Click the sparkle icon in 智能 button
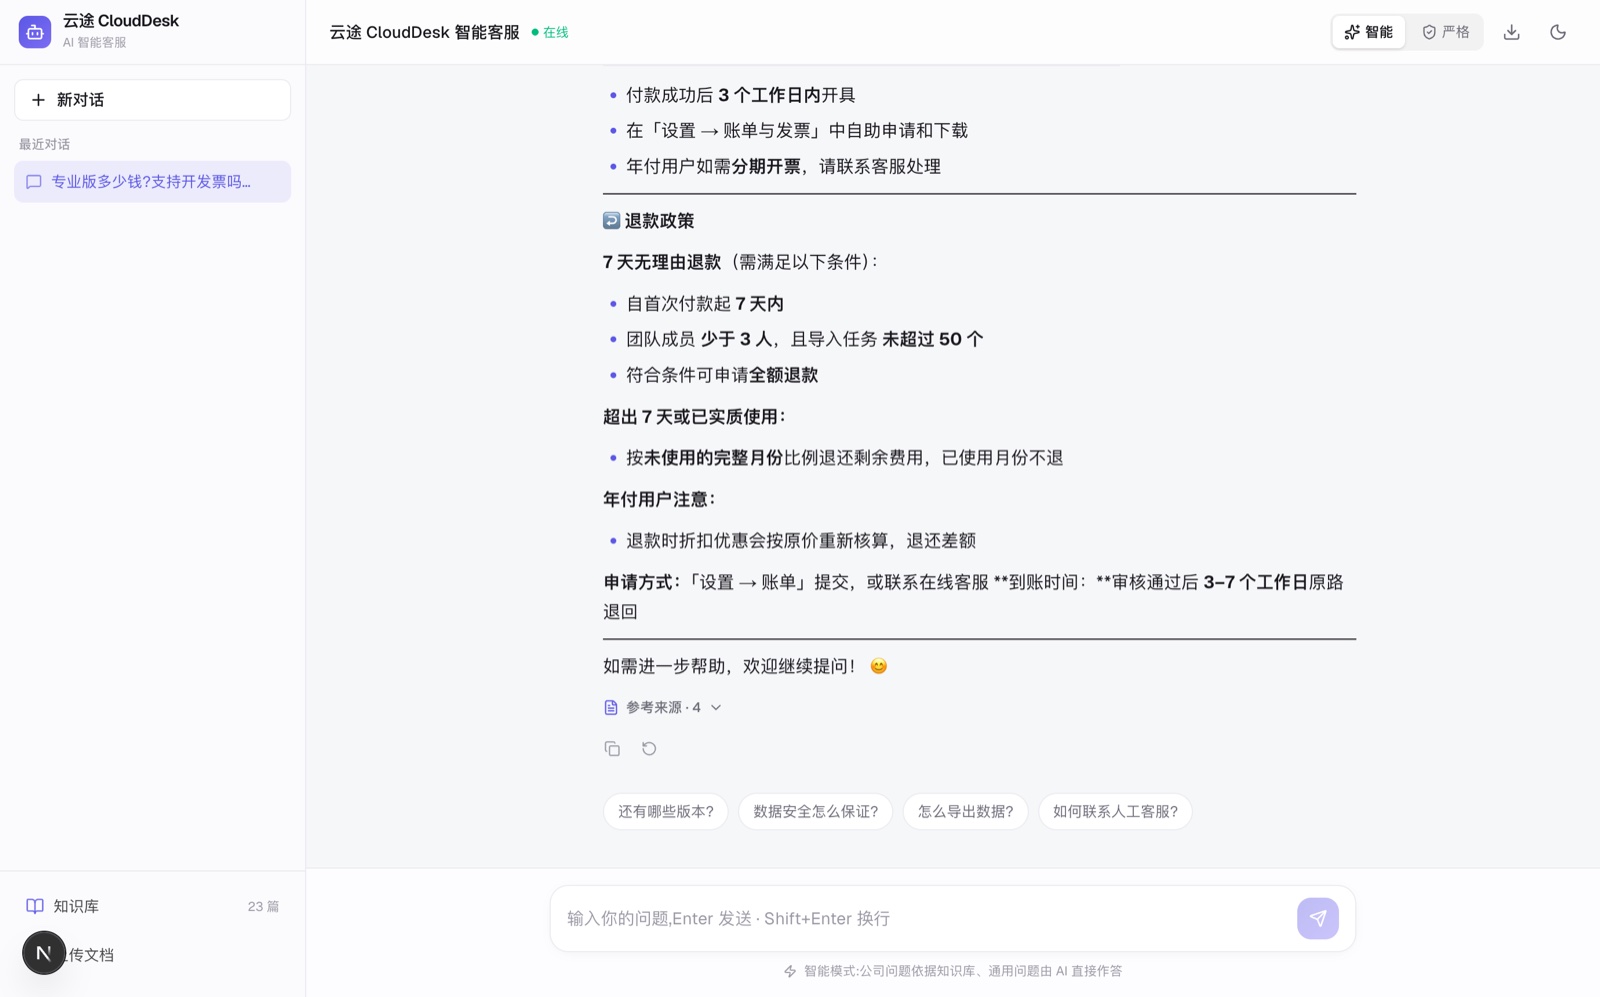The width and height of the screenshot is (1600, 997). pyautogui.click(x=1352, y=32)
